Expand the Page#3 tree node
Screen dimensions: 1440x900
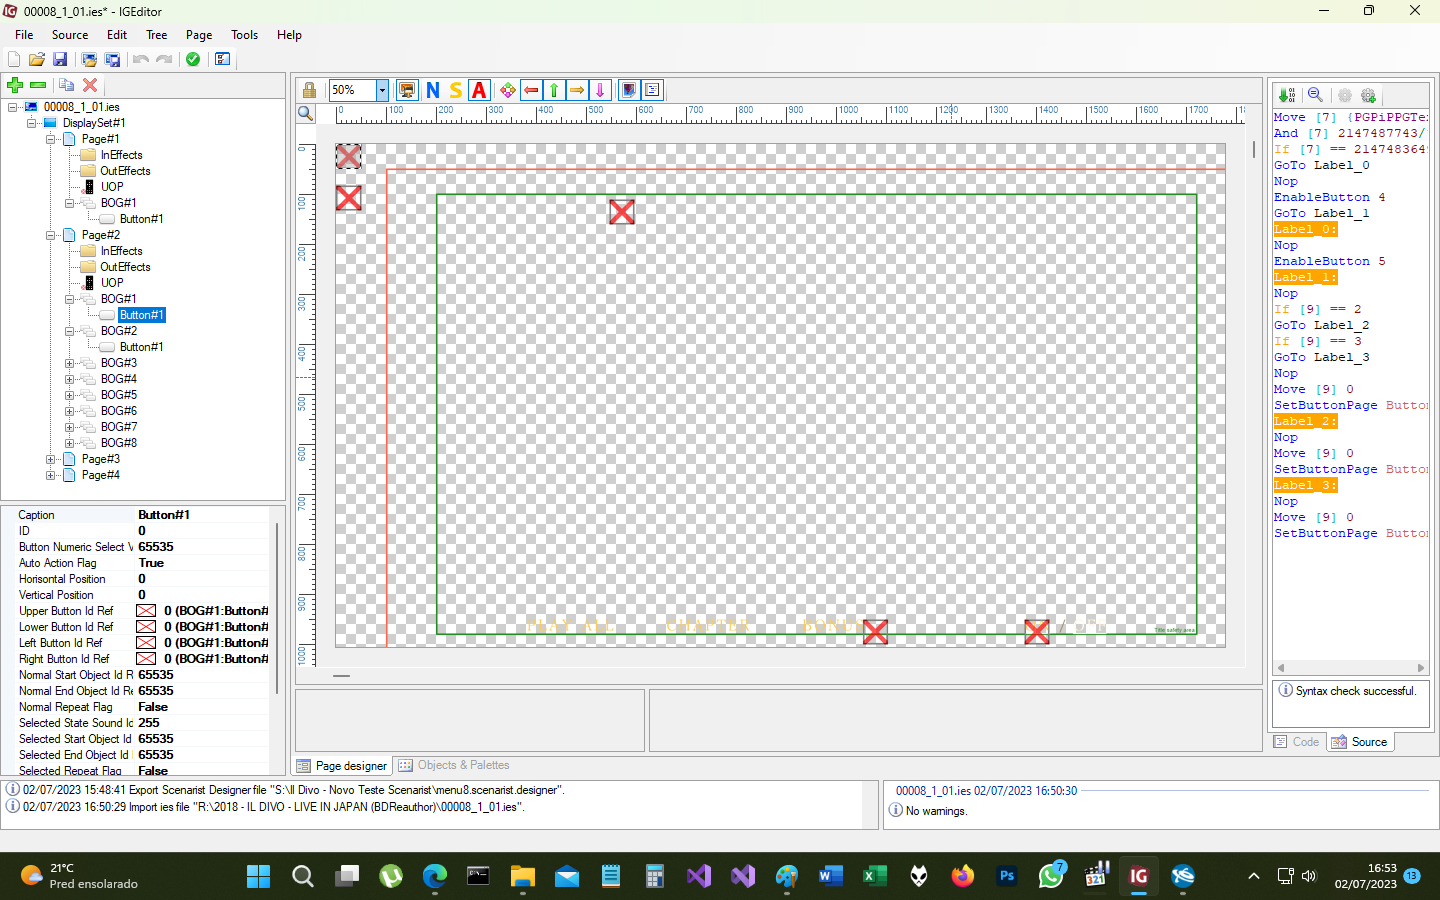pyautogui.click(x=51, y=459)
